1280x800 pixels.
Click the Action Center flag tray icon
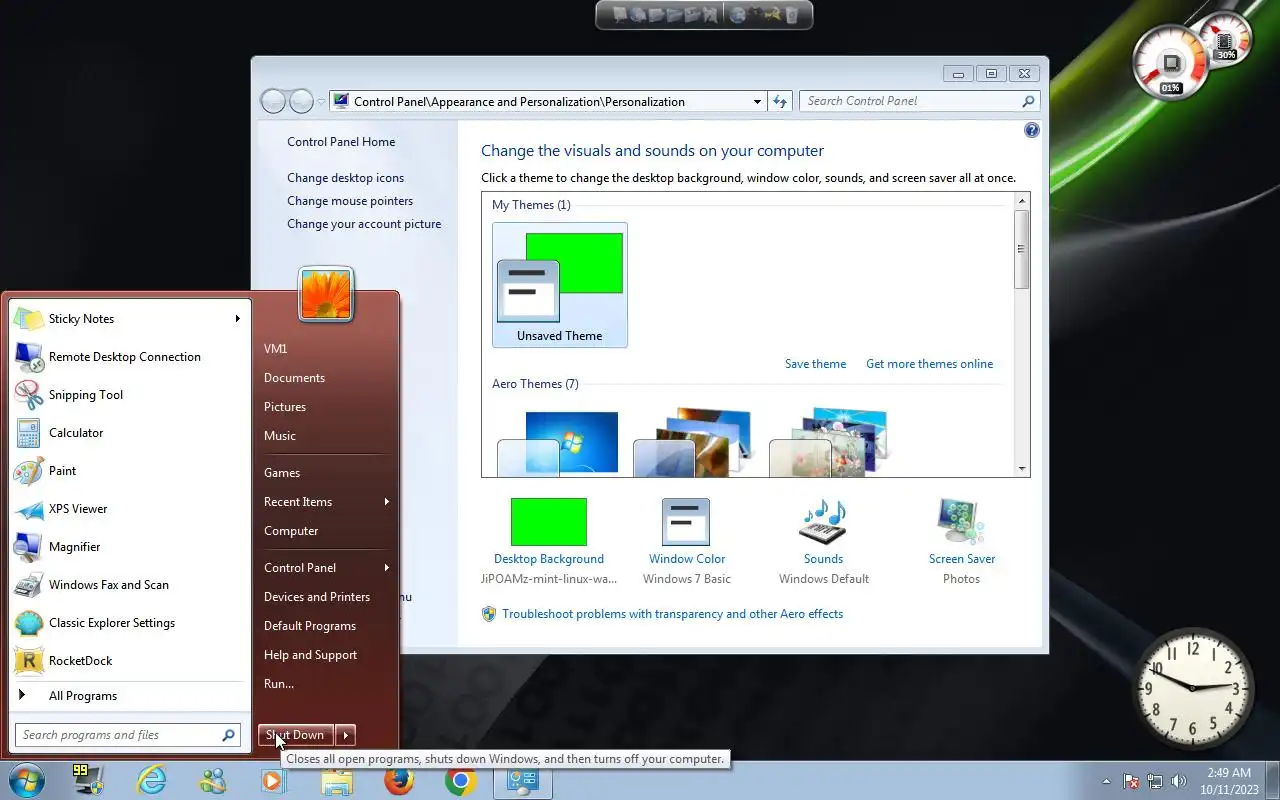pos(1131,781)
